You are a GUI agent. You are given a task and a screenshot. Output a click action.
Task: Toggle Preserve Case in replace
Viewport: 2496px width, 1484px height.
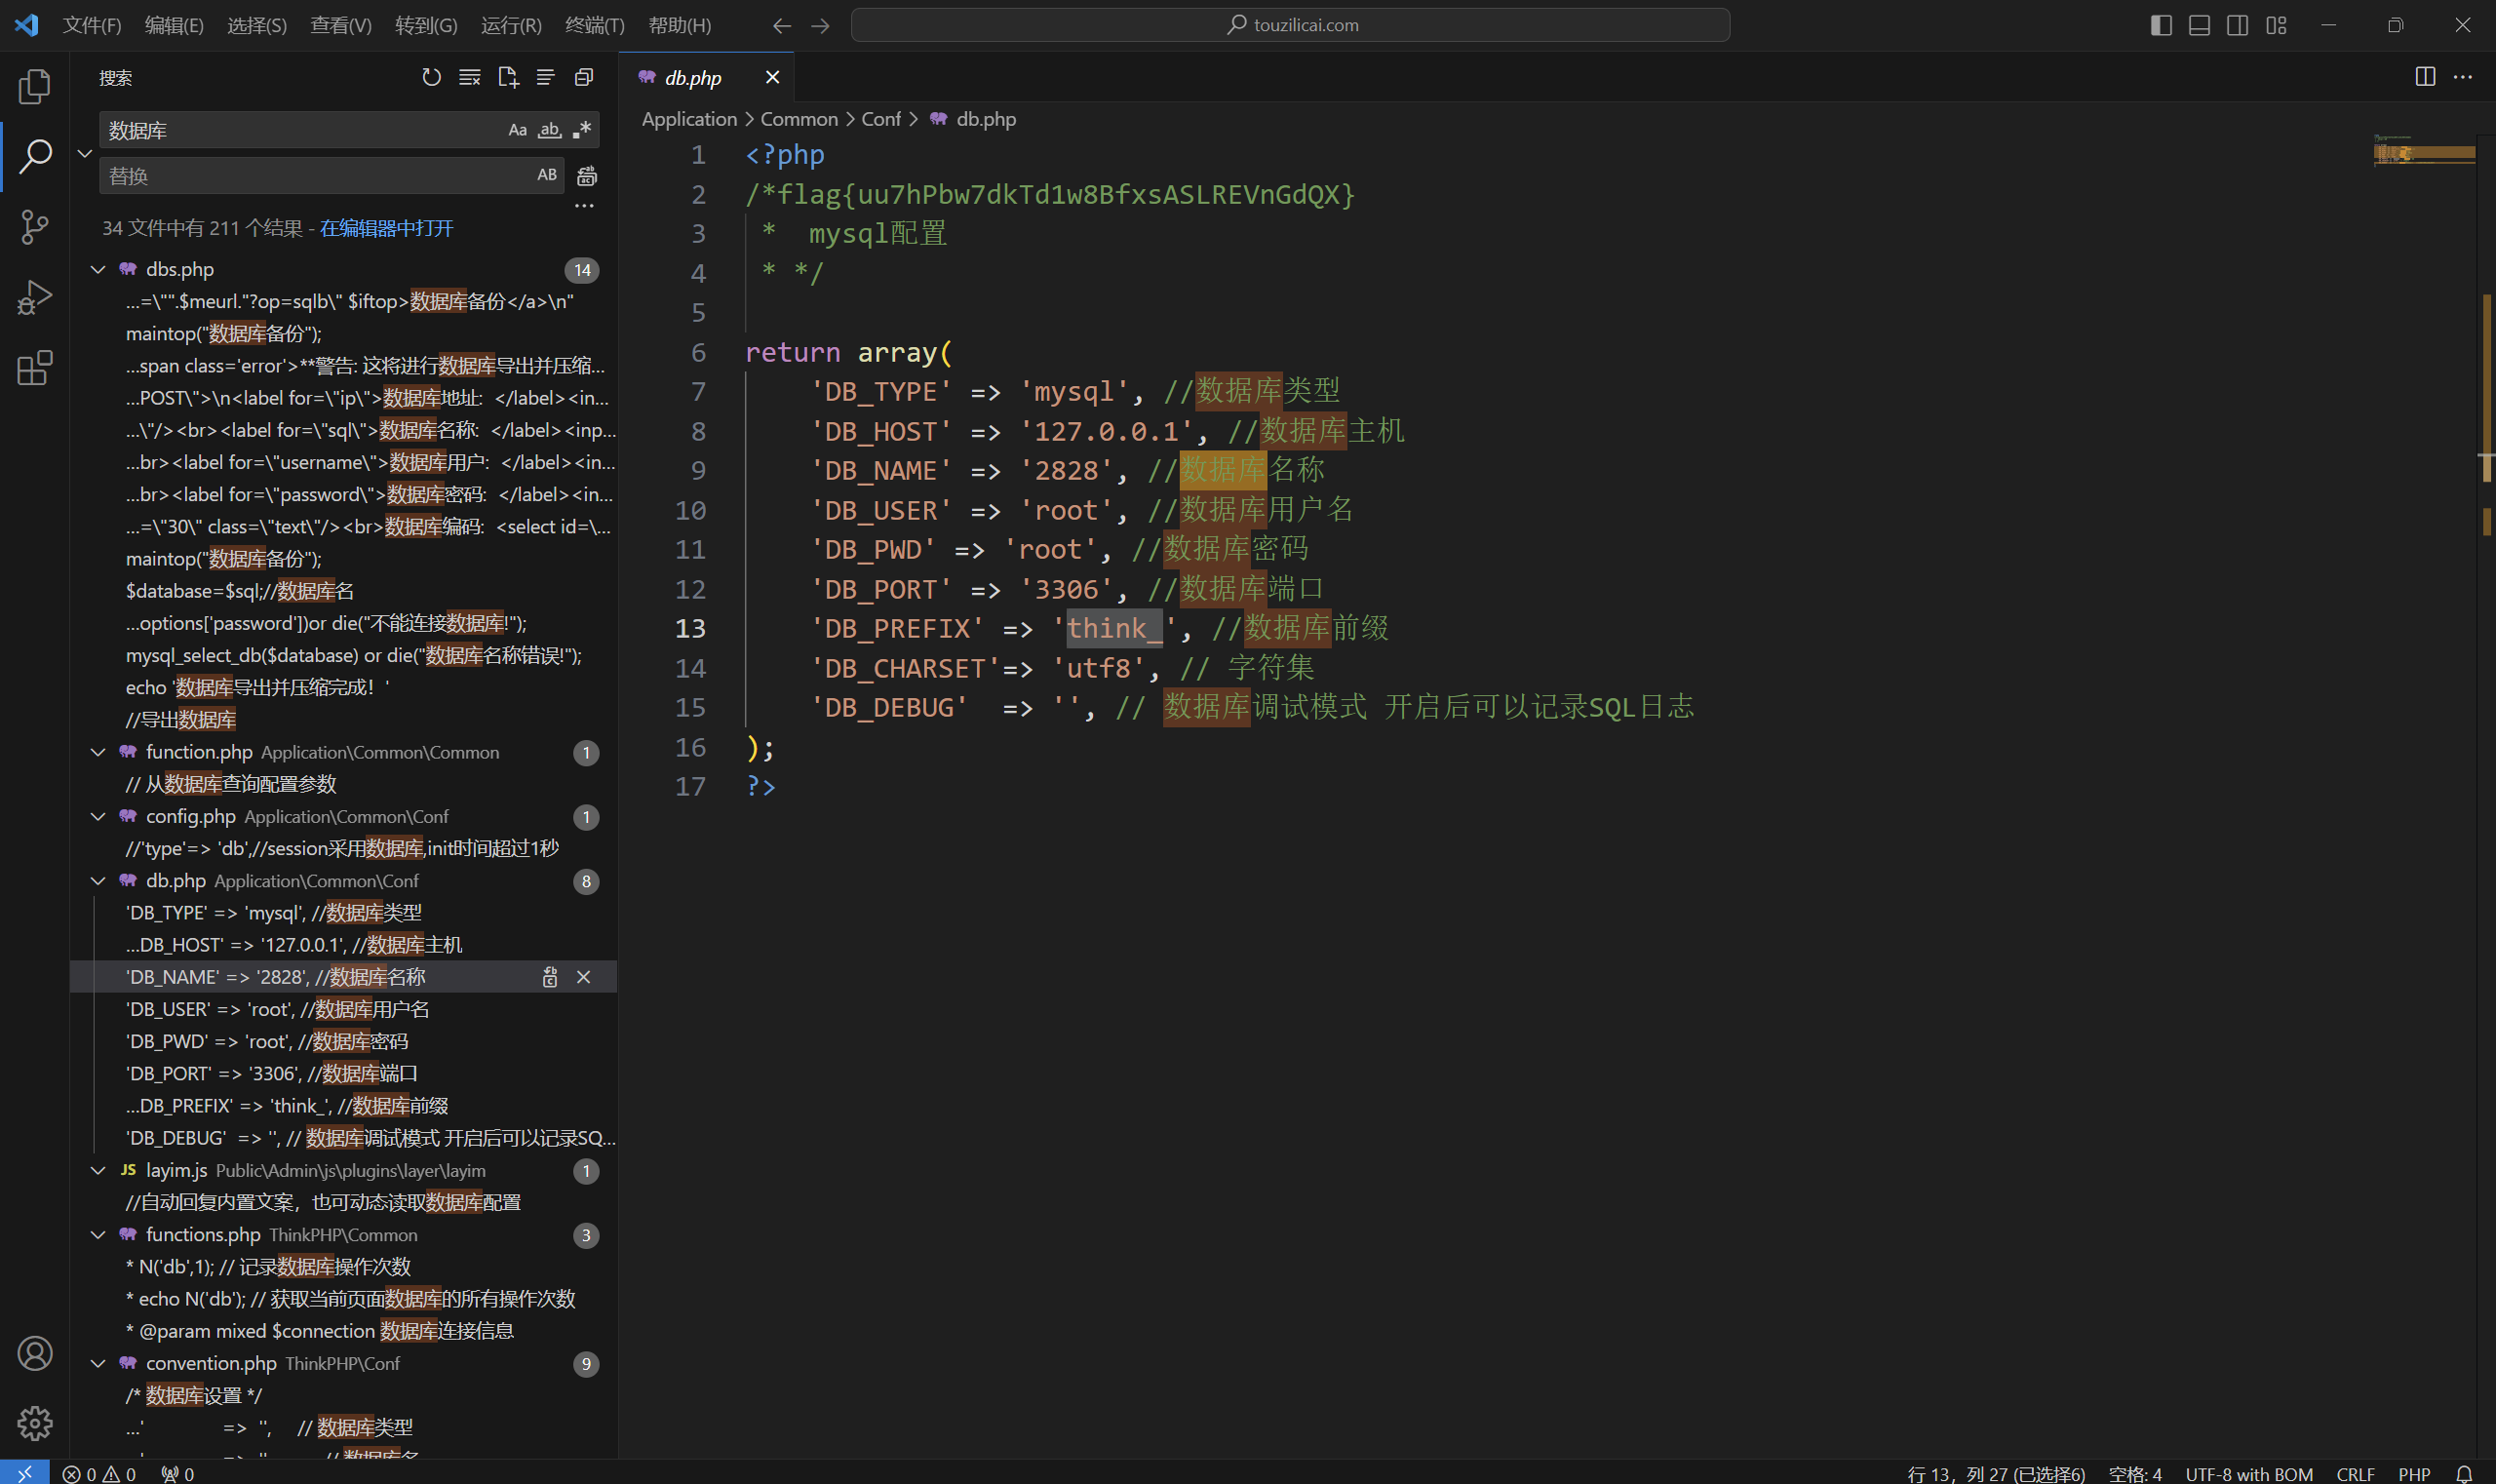pyautogui.click(x=547, y=175)
